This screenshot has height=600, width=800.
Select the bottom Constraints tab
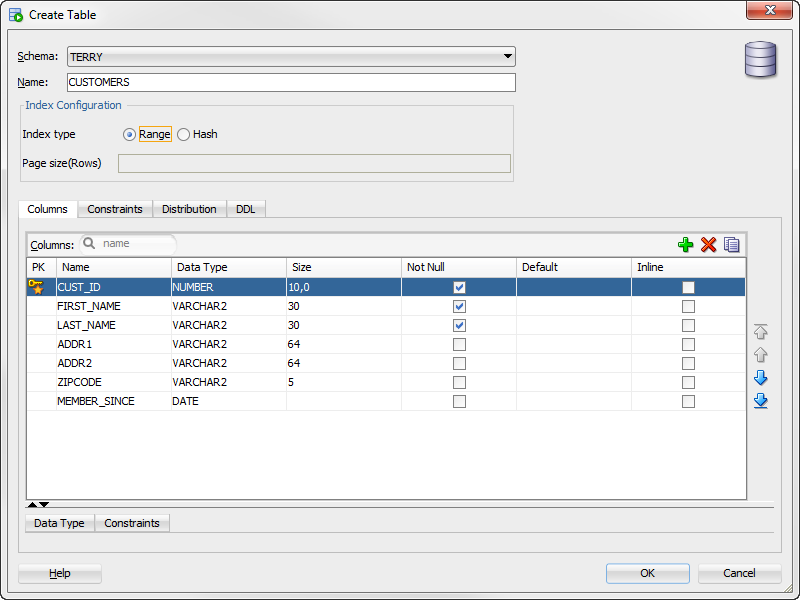click(x=132, y=523)
